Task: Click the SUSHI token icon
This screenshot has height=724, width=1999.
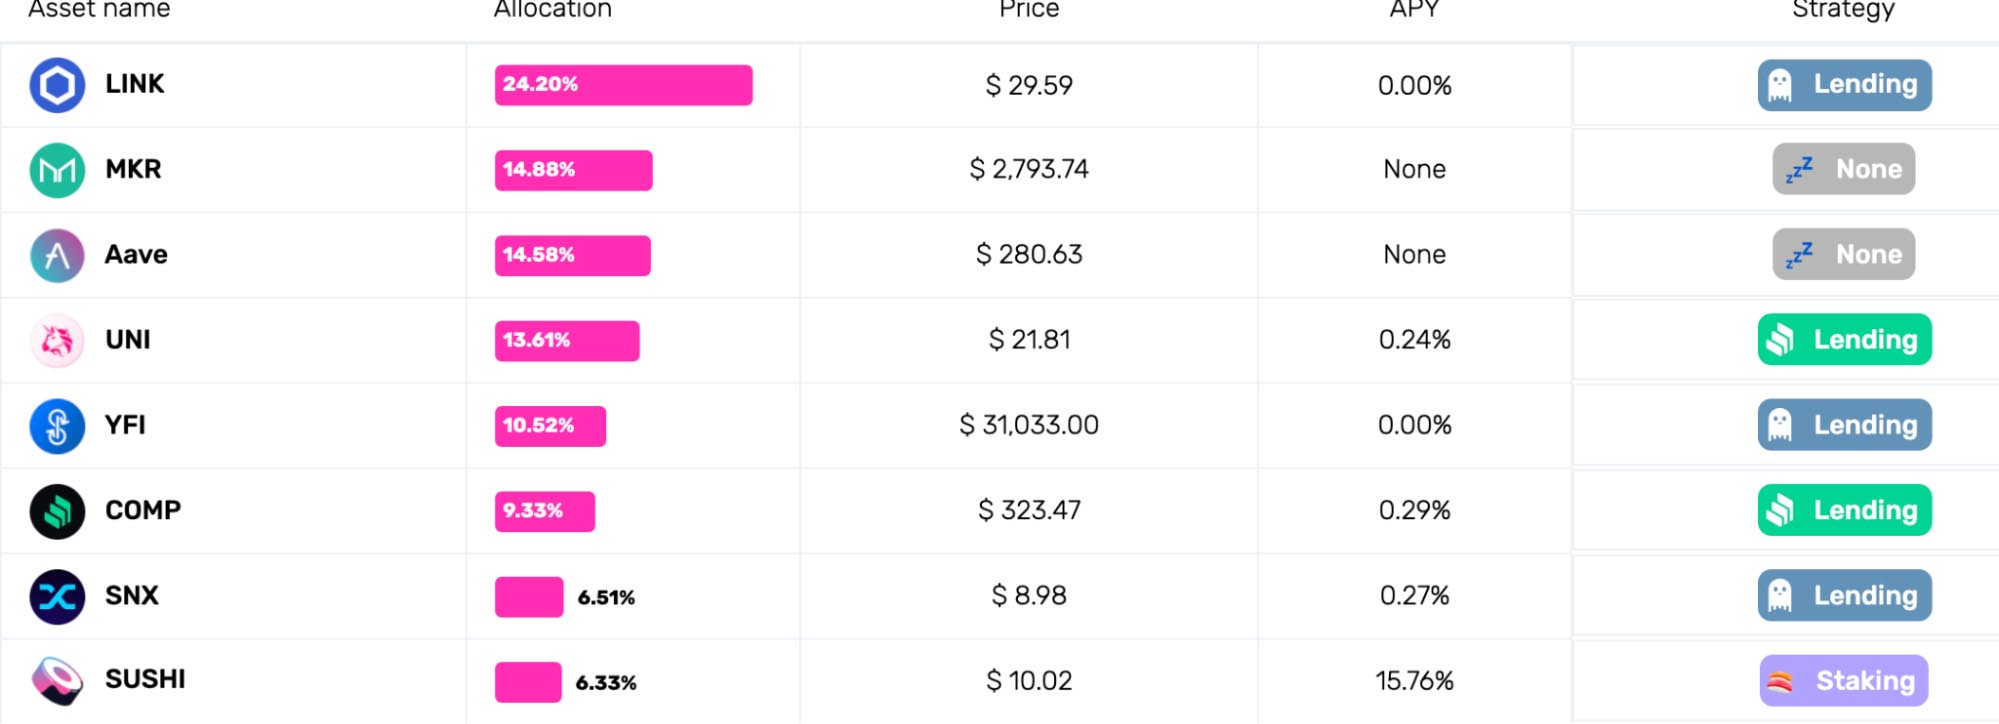Action: [x=57, y=681]
